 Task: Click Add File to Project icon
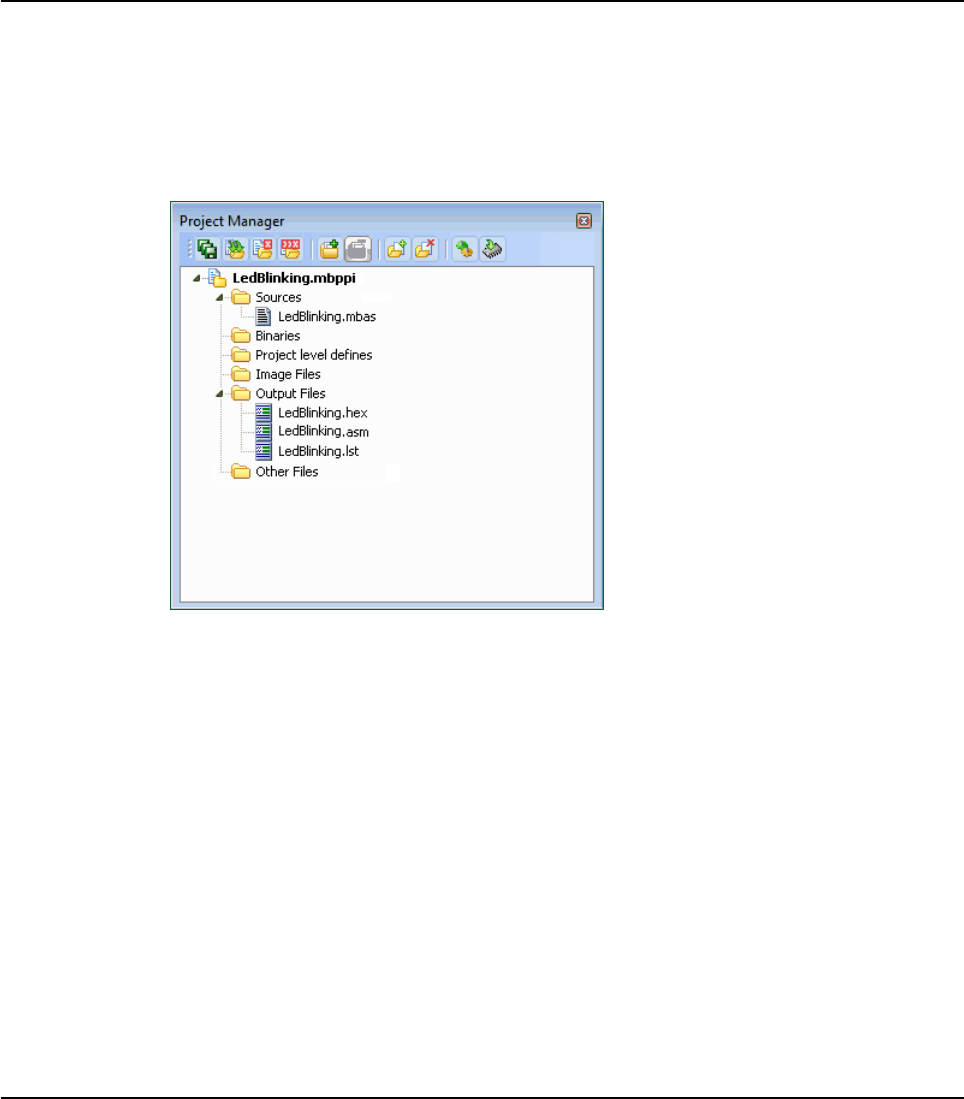(397, 249)
